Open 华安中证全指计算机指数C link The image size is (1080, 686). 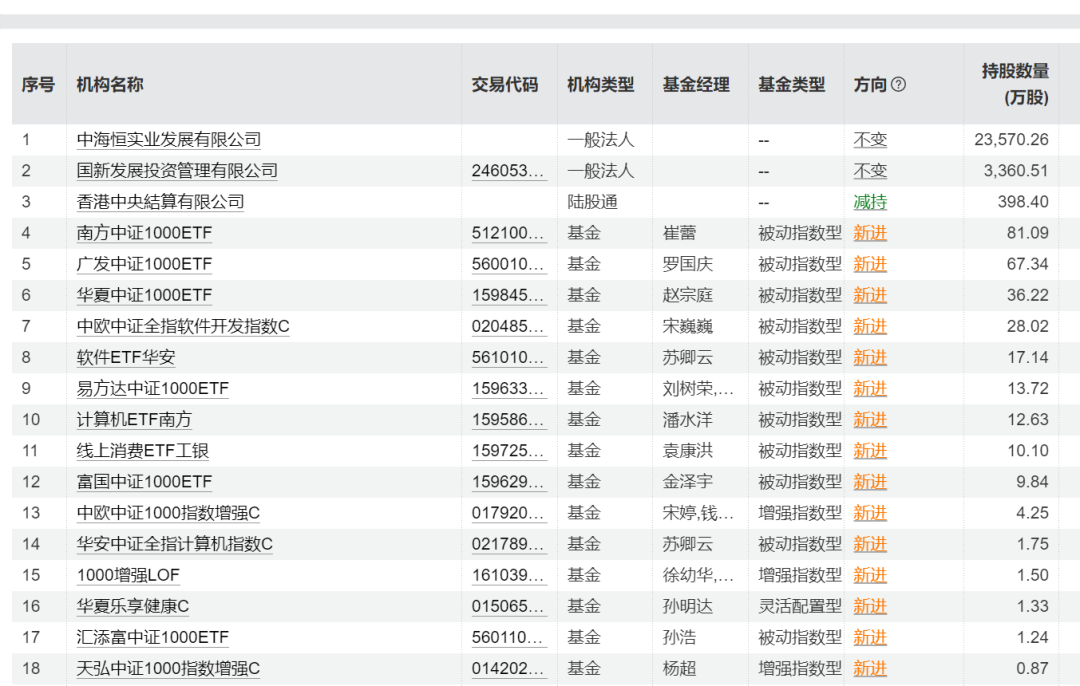(x=175, y=544)
